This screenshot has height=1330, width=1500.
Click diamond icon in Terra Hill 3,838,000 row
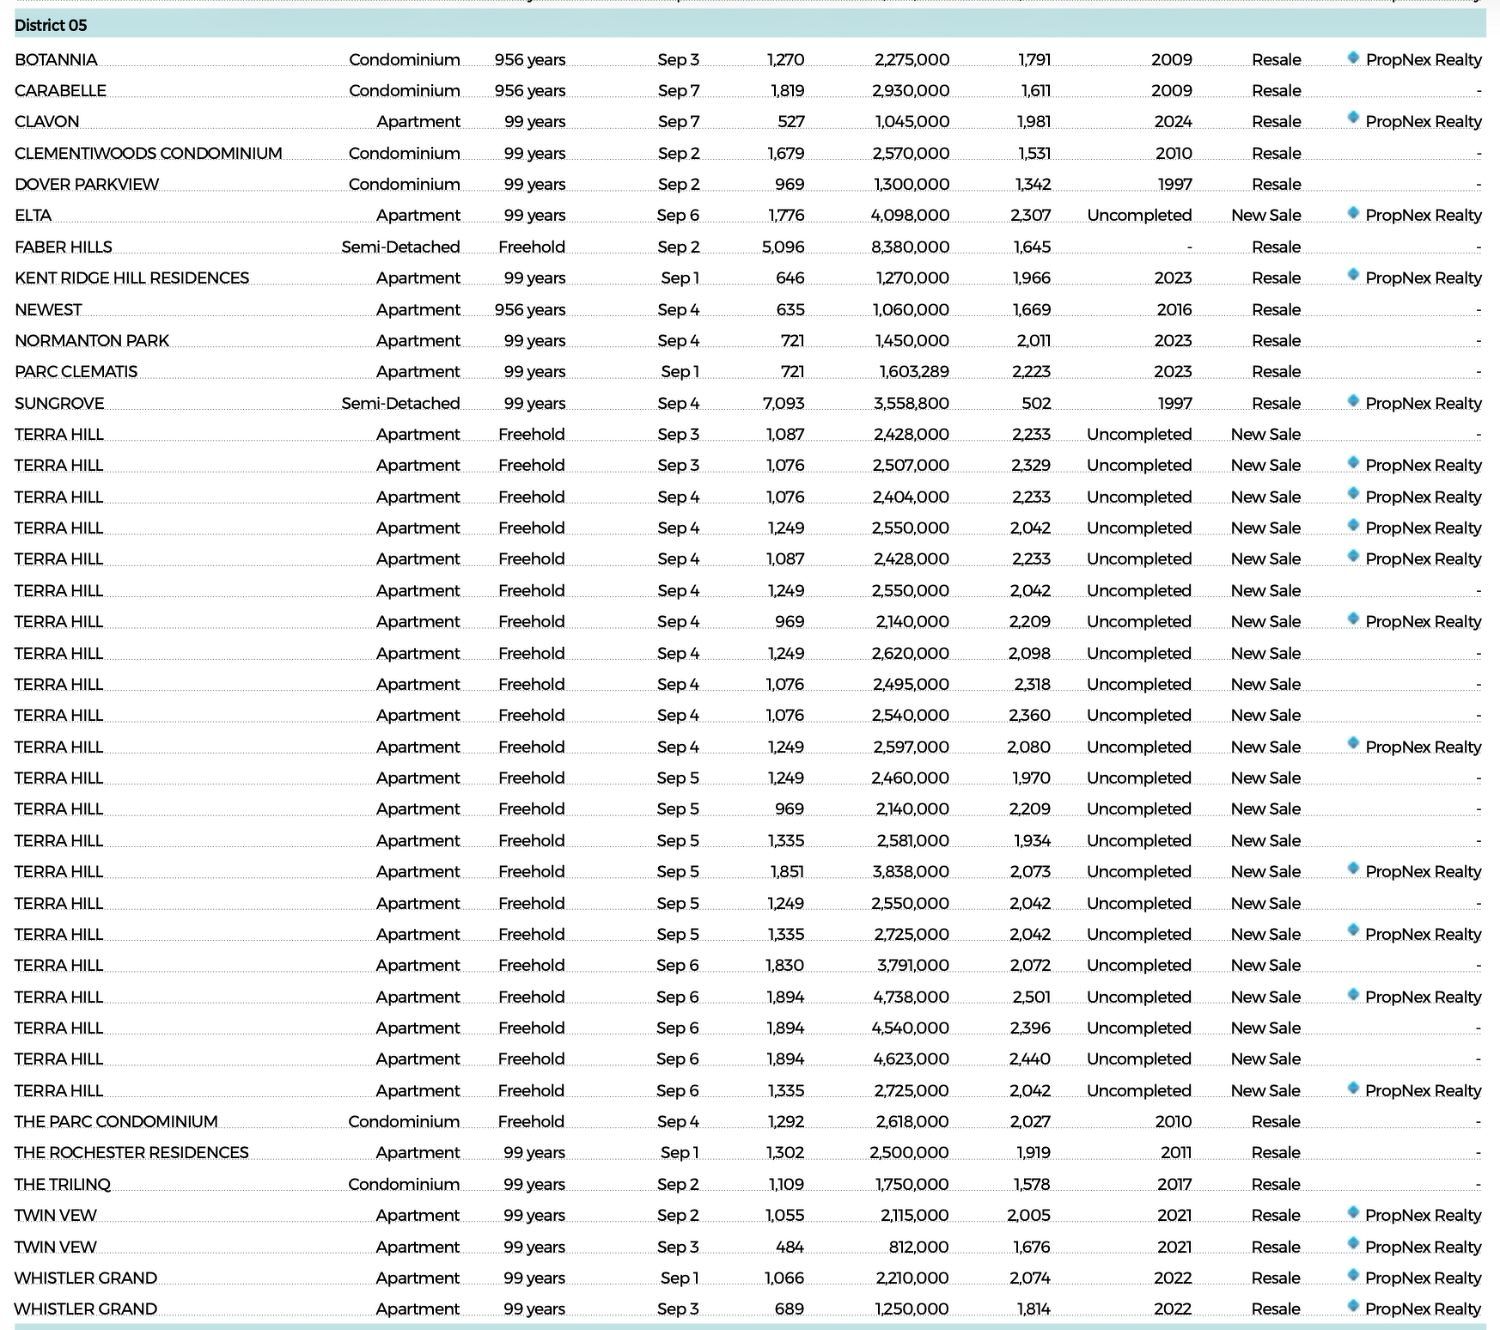point(1353,869)
